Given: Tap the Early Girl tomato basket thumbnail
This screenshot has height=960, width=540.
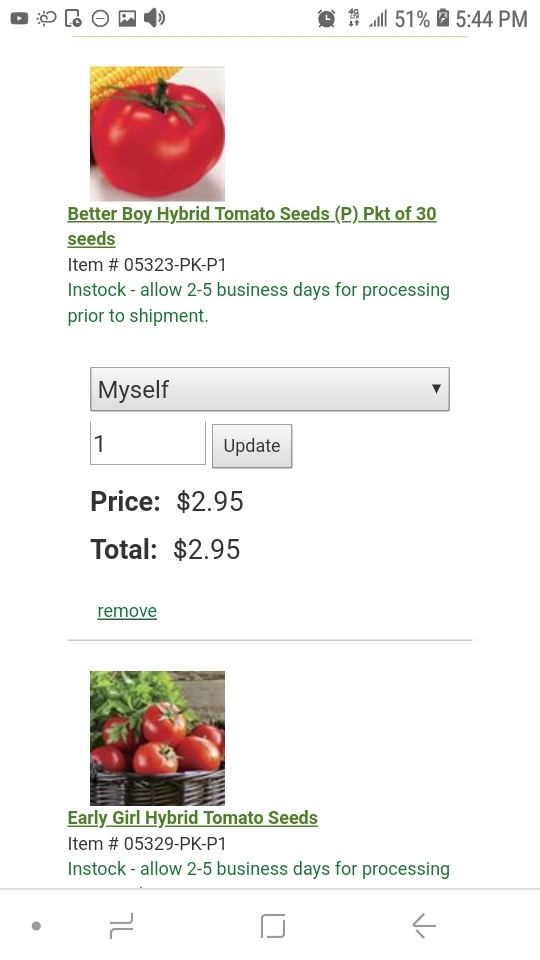Looking at the screenshot, I should pyautogui.click(x=157, y=738).
